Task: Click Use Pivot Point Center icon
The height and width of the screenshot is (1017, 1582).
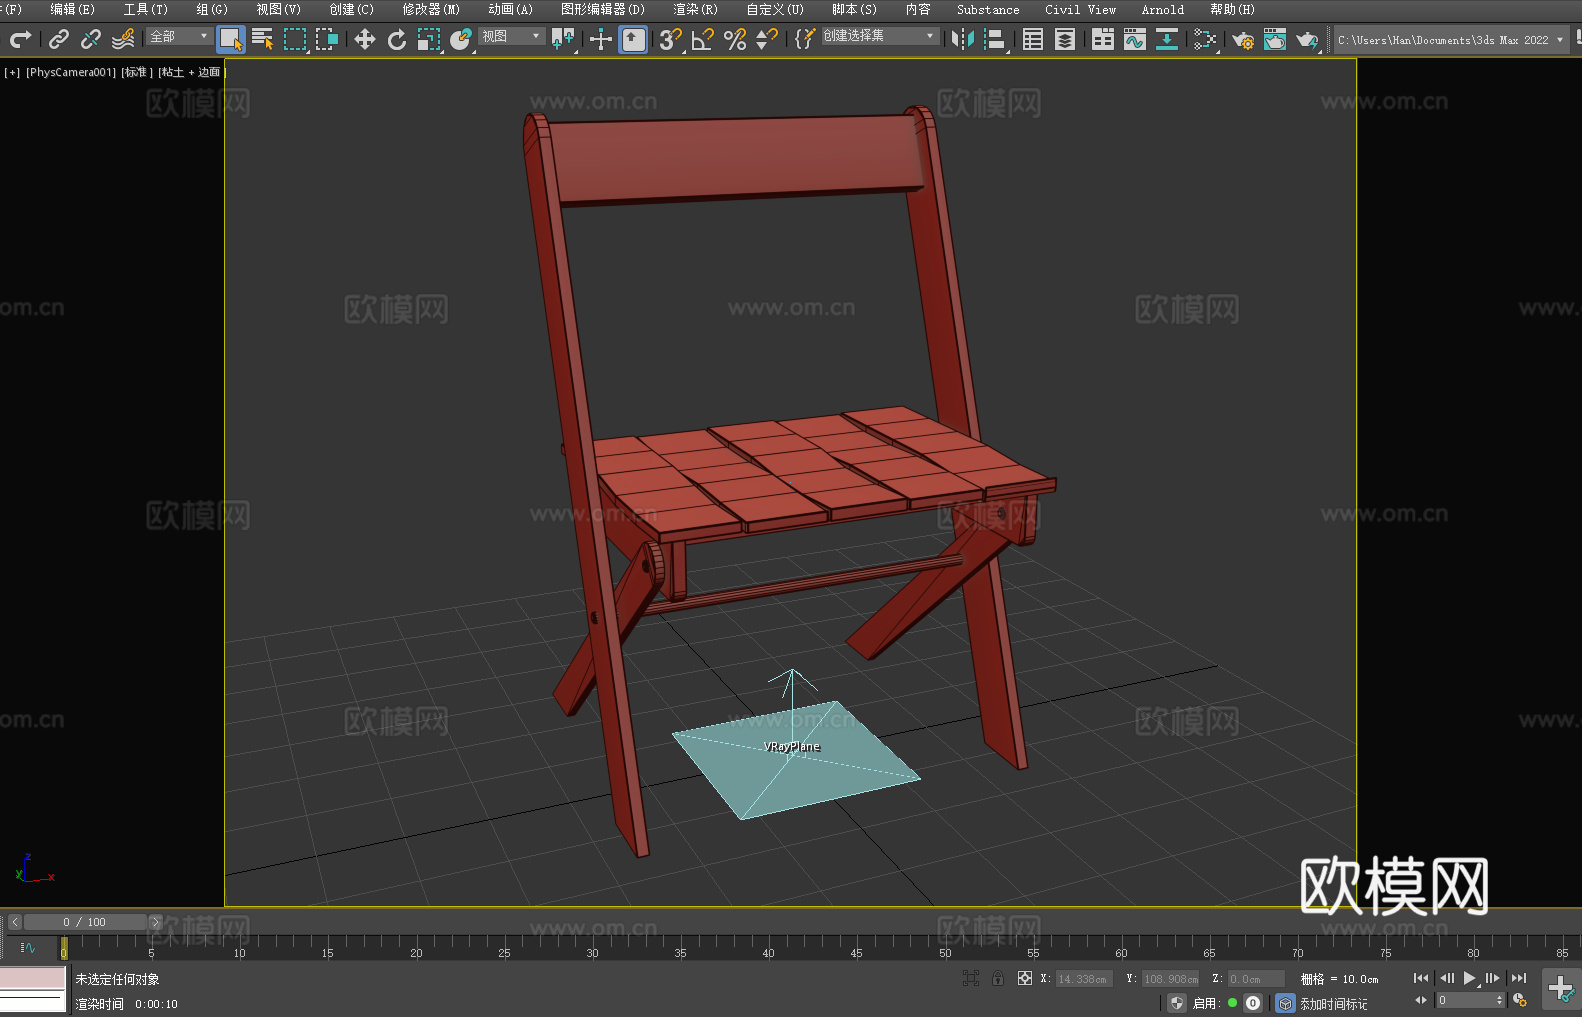Action: coord(563,39)
